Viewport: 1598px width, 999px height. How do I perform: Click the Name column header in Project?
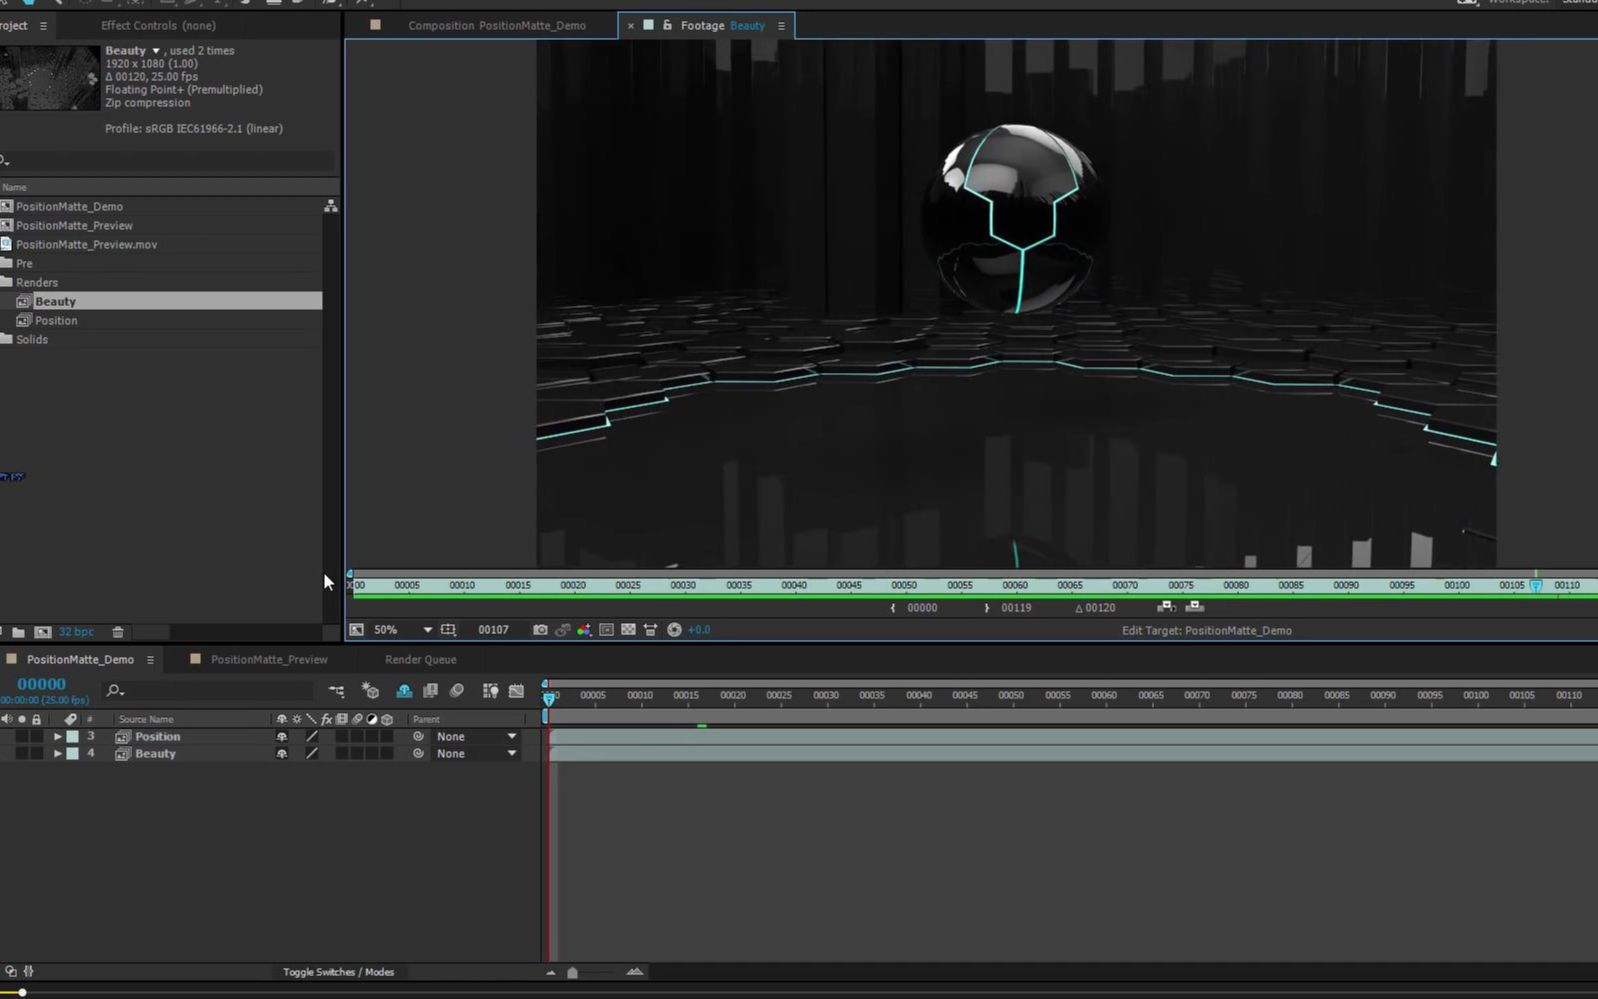pyautogui.click(x=14, y=187)
